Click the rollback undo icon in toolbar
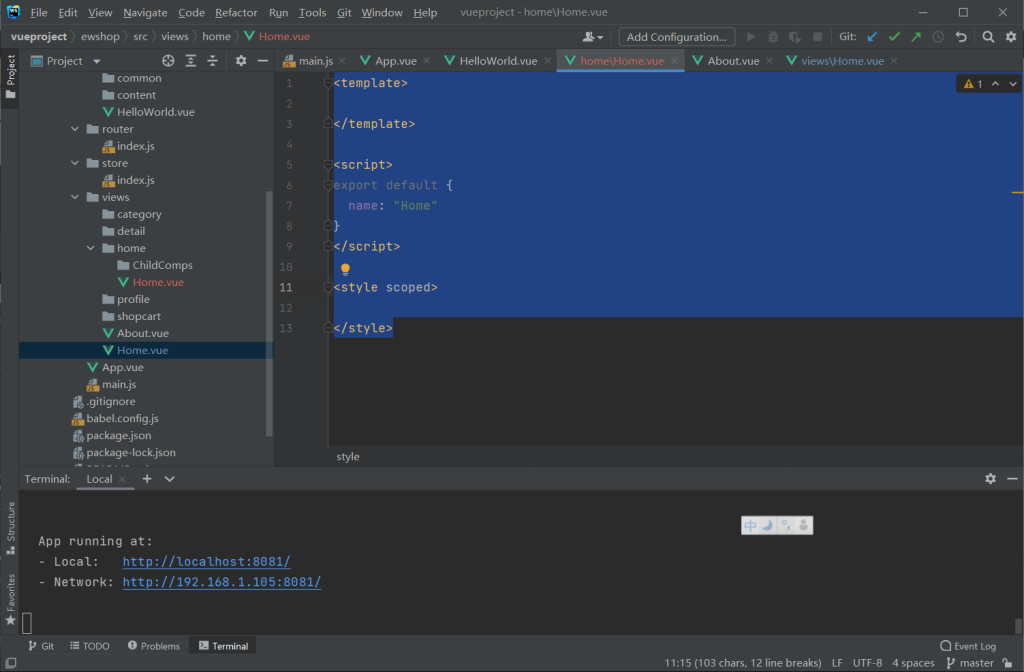Viewport: 1024px width, 672px height. (961, 37)
